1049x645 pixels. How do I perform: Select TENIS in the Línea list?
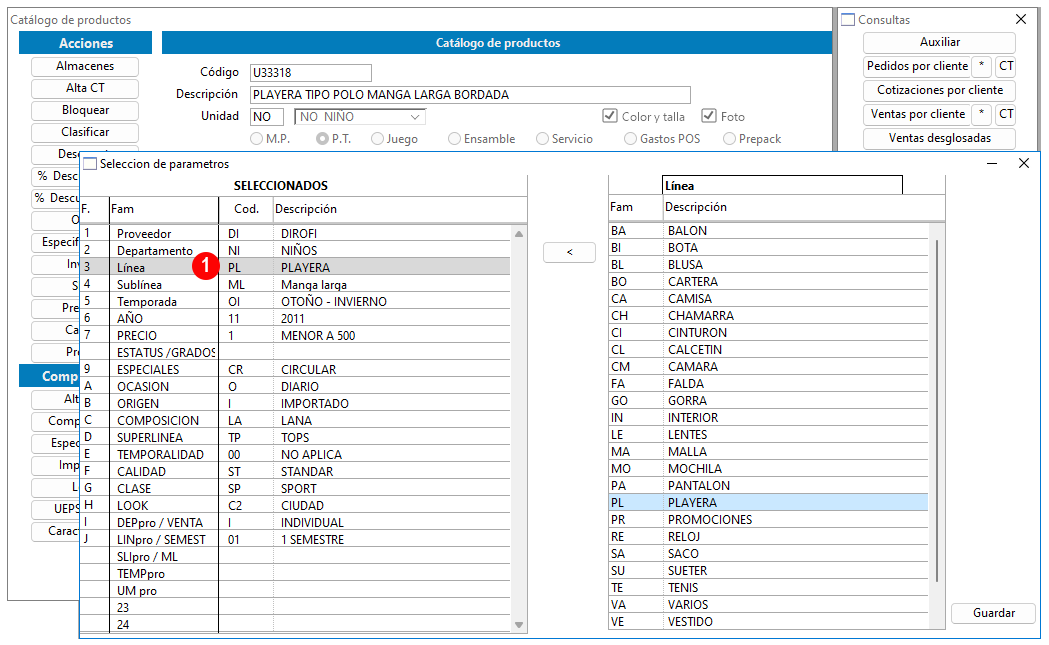(768, 587)
